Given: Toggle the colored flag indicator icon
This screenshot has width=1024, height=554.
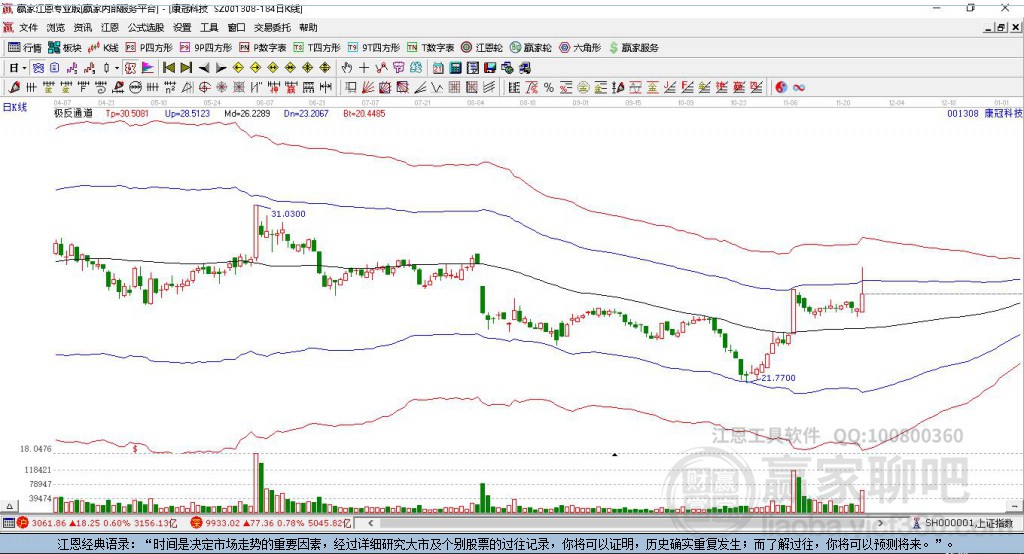Looking at the screenshot, I should (x=148, y=68).
